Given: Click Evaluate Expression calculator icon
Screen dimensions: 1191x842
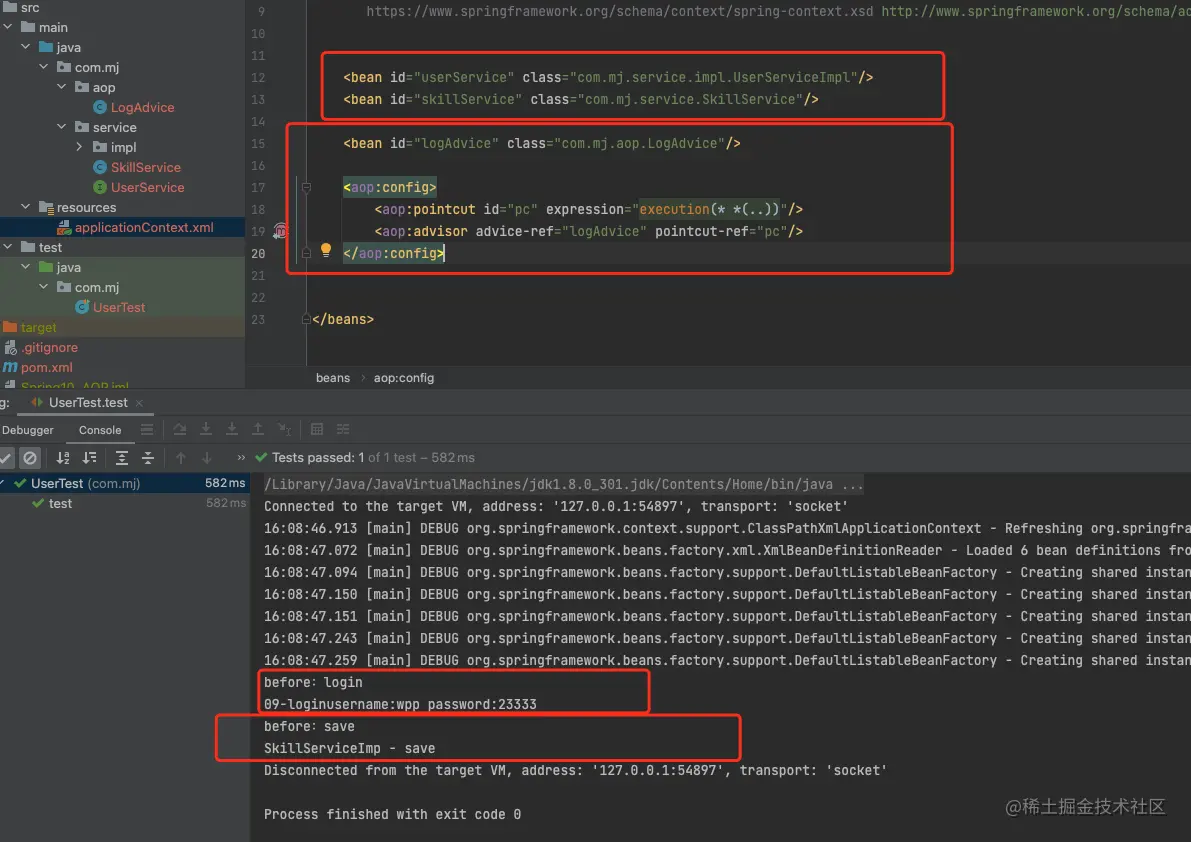Looking at the screenshot, I should 317,429.
